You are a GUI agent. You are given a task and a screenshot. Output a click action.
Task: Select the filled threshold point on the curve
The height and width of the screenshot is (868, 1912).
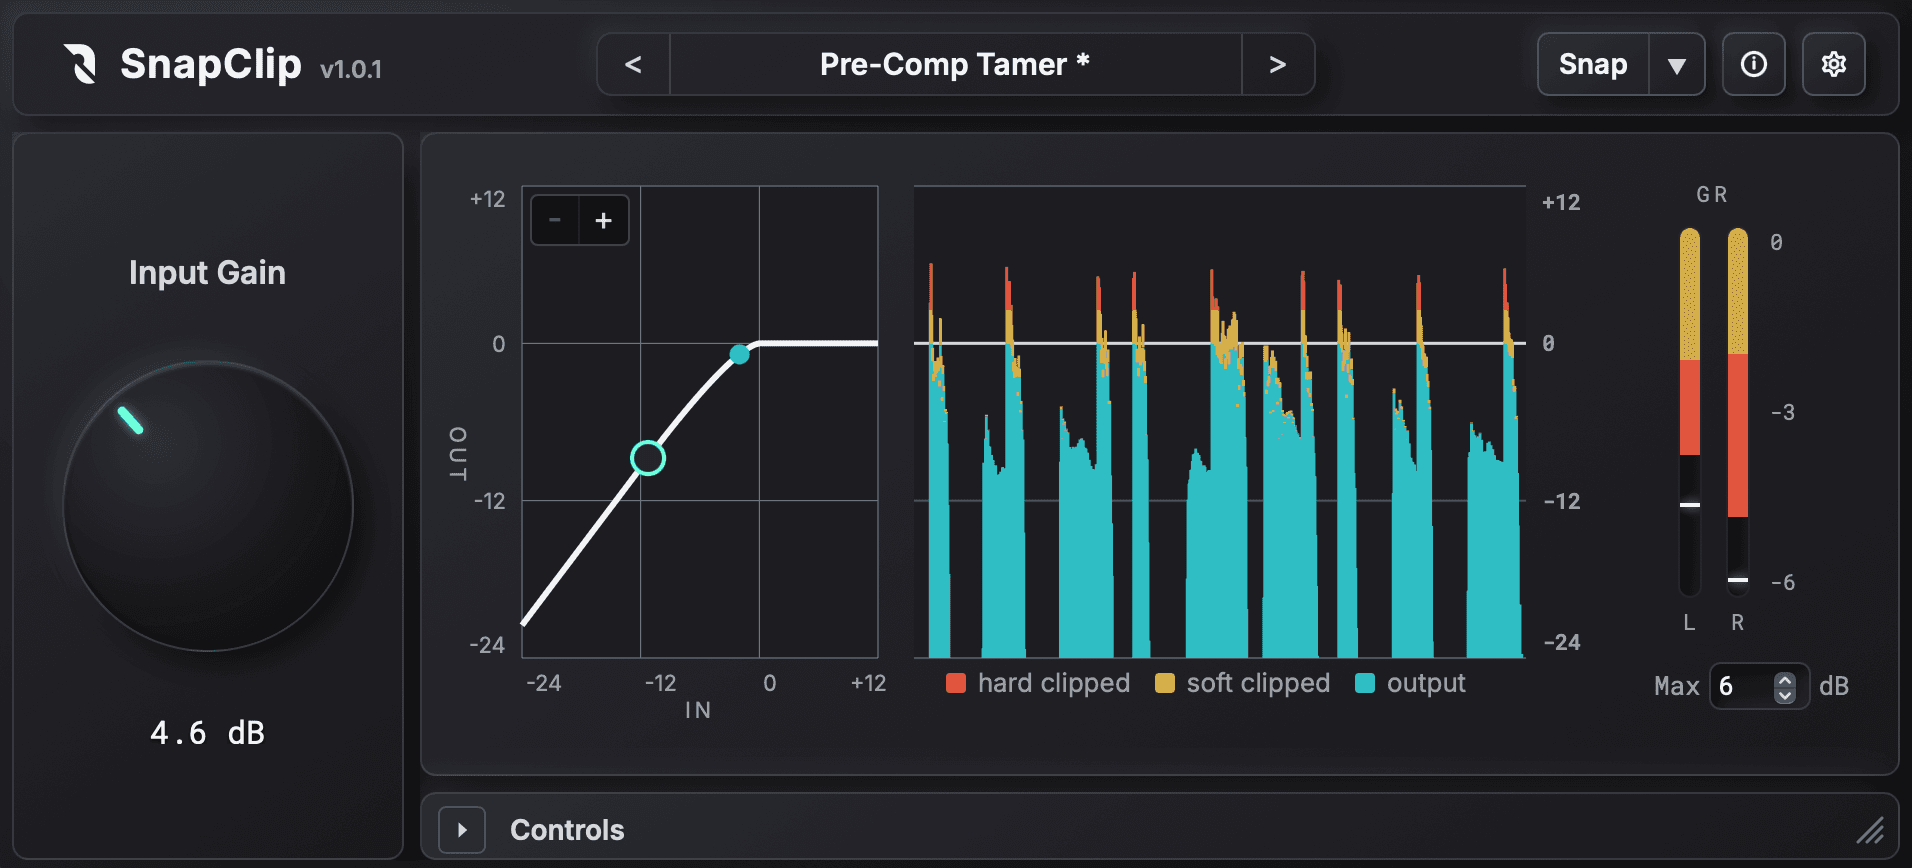coord(739,354)
